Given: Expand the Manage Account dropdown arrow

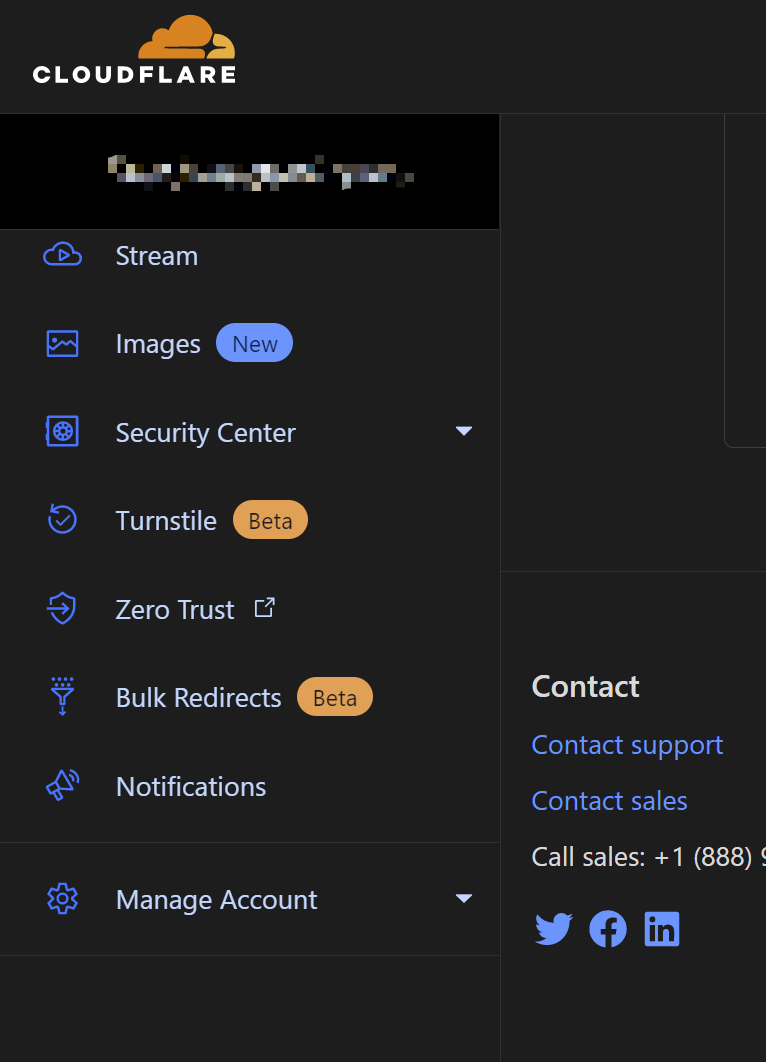Looking at the screenshot, I should point(463,898).
